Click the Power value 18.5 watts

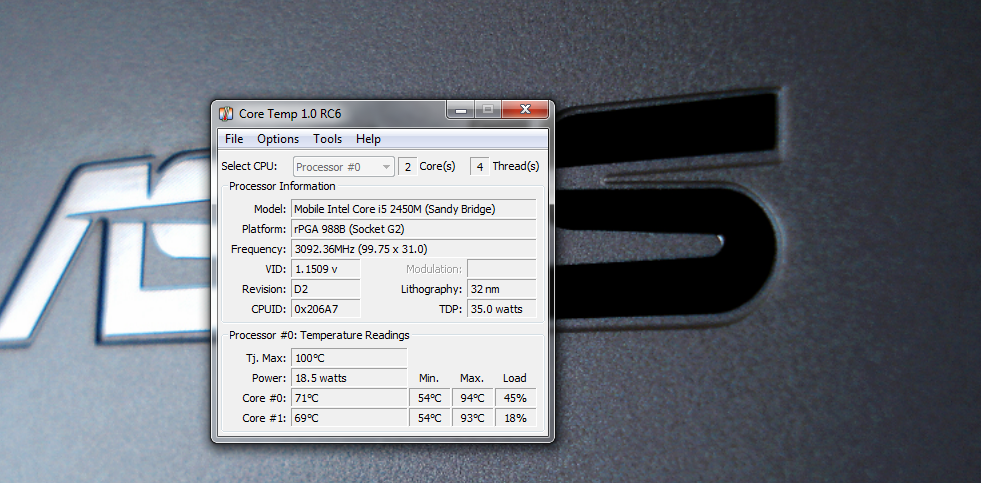(x=349, y=379)
